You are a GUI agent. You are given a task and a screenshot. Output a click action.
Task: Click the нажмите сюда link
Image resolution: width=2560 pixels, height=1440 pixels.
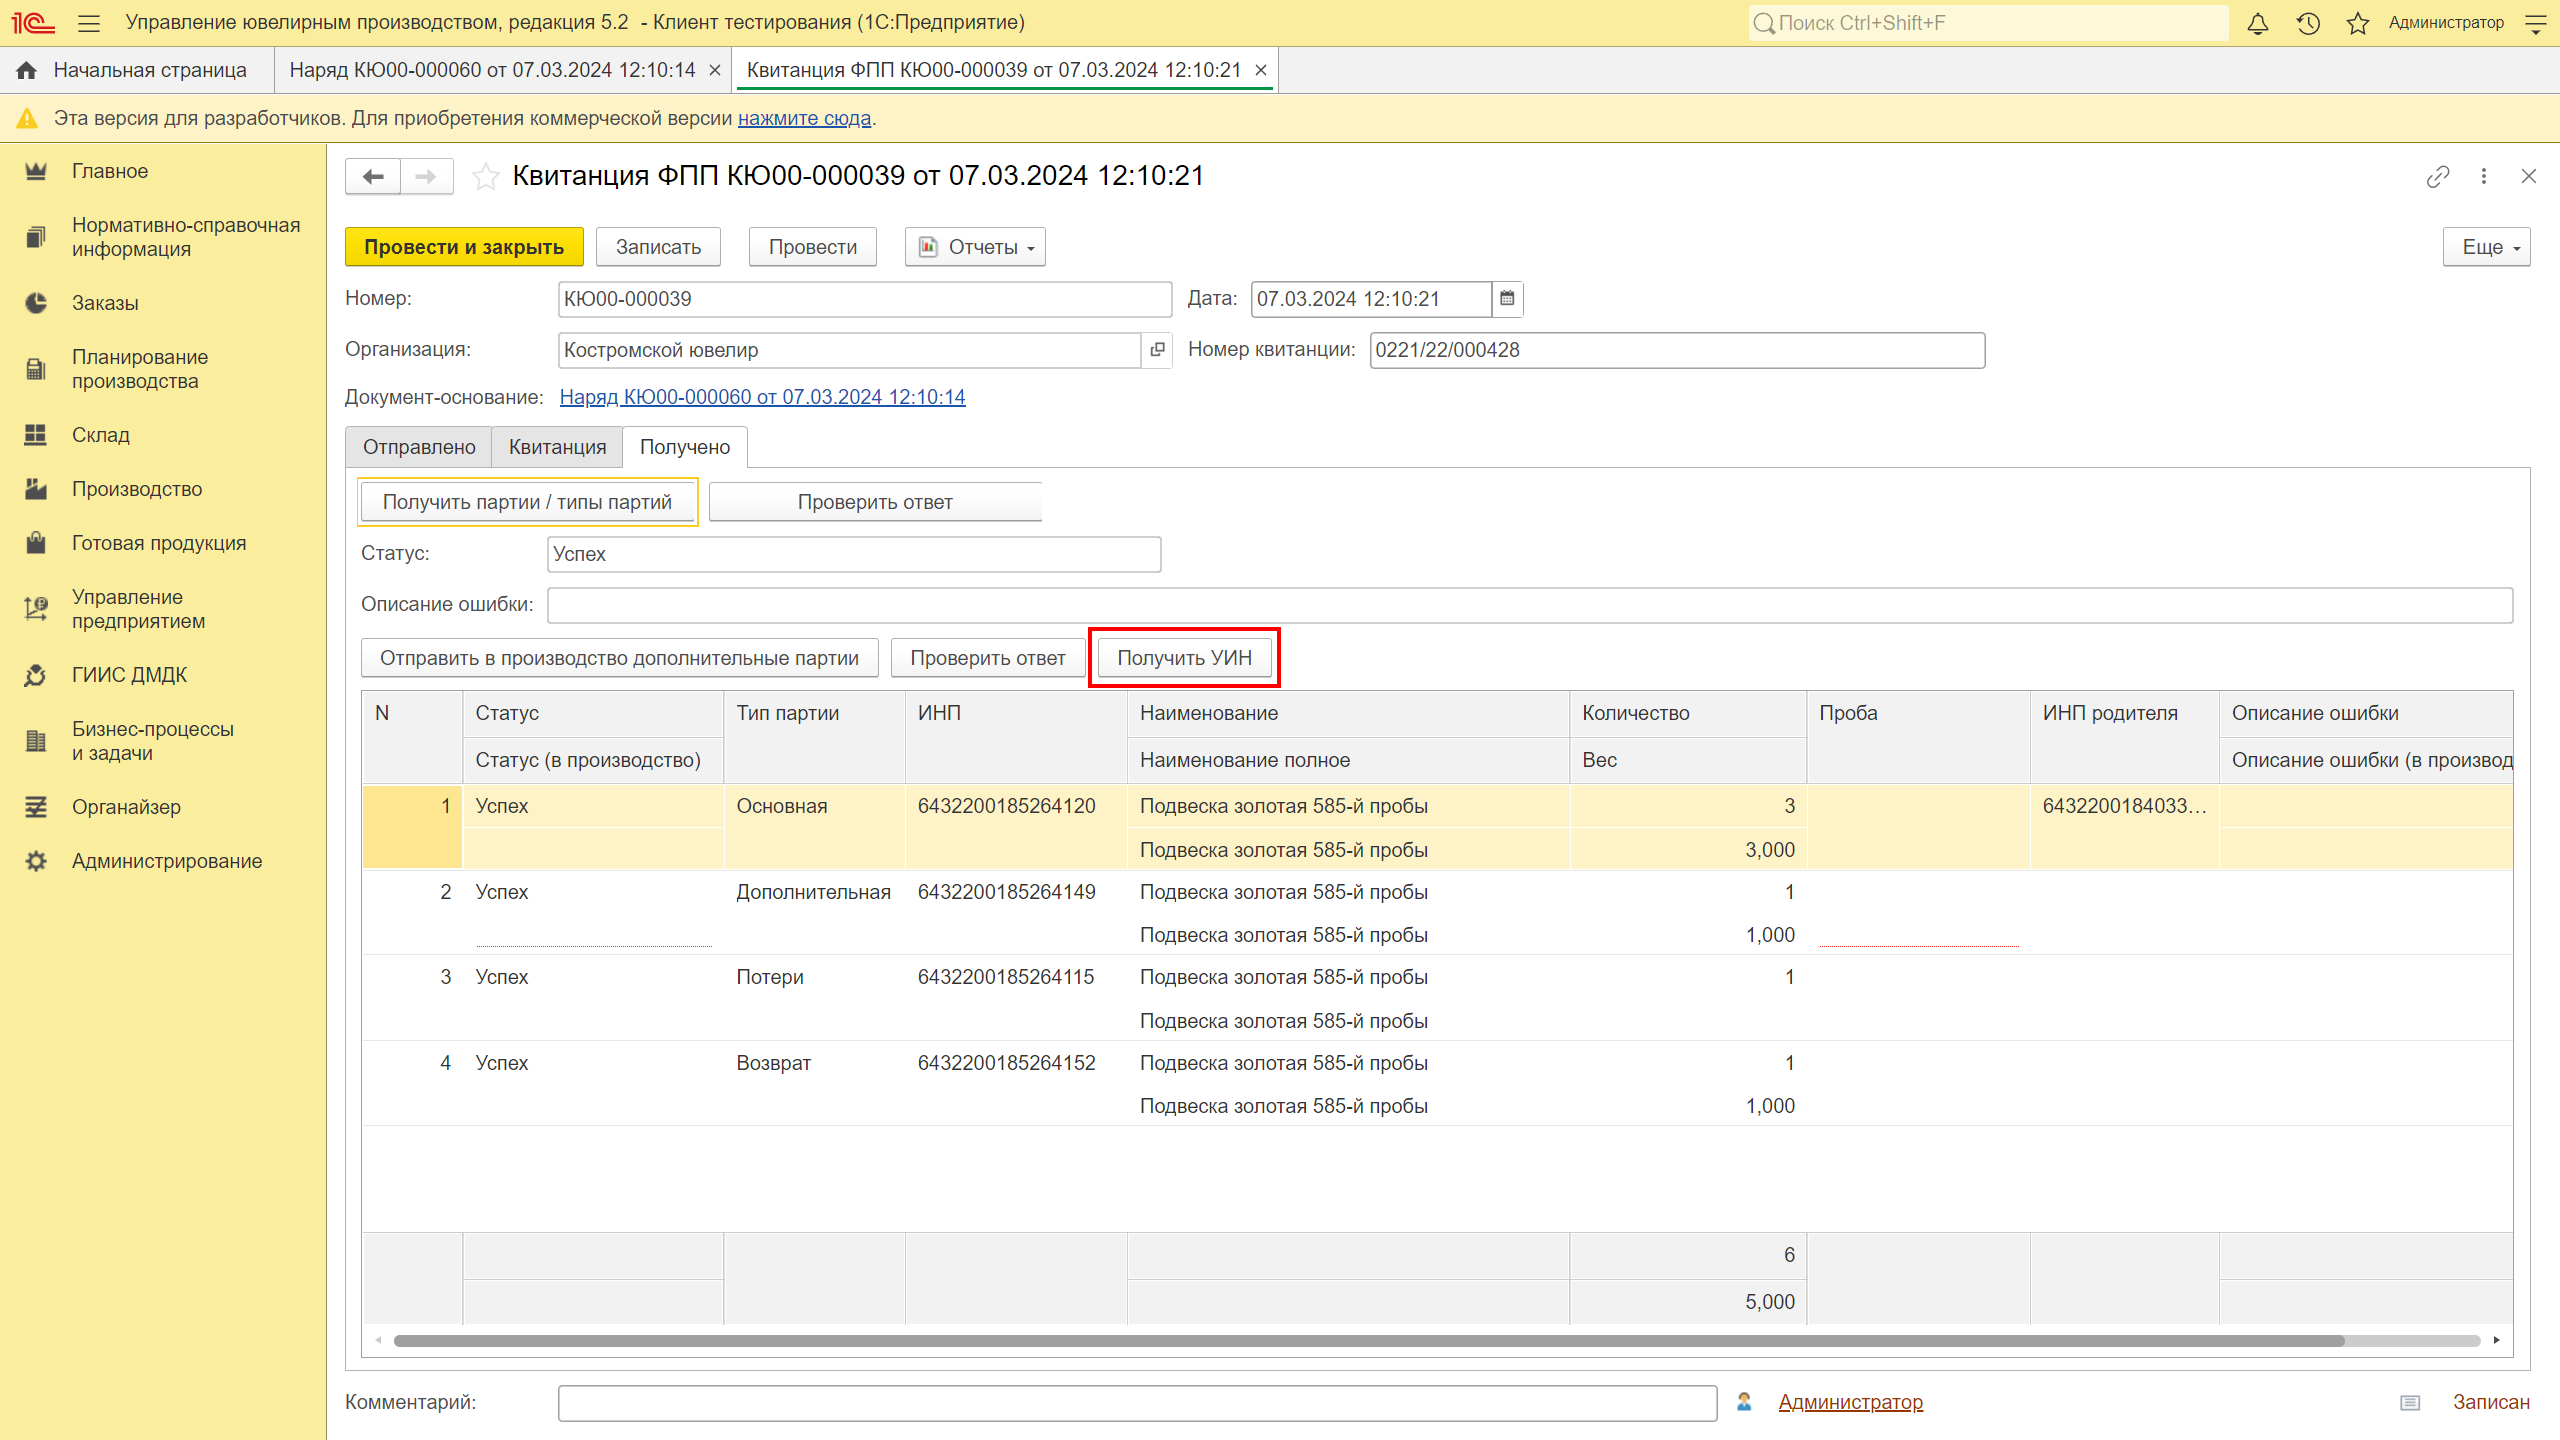pos(804,118)
